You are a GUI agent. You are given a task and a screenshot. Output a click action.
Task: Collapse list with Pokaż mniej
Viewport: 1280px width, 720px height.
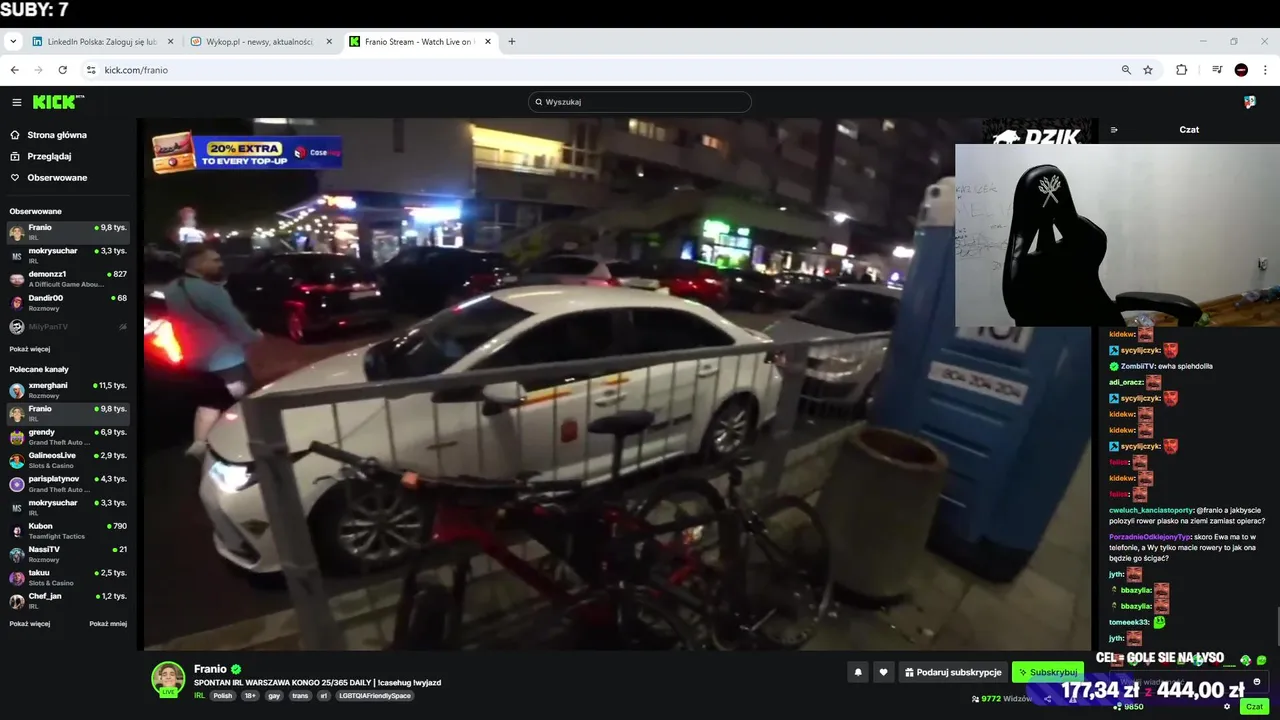coord(108,624)
